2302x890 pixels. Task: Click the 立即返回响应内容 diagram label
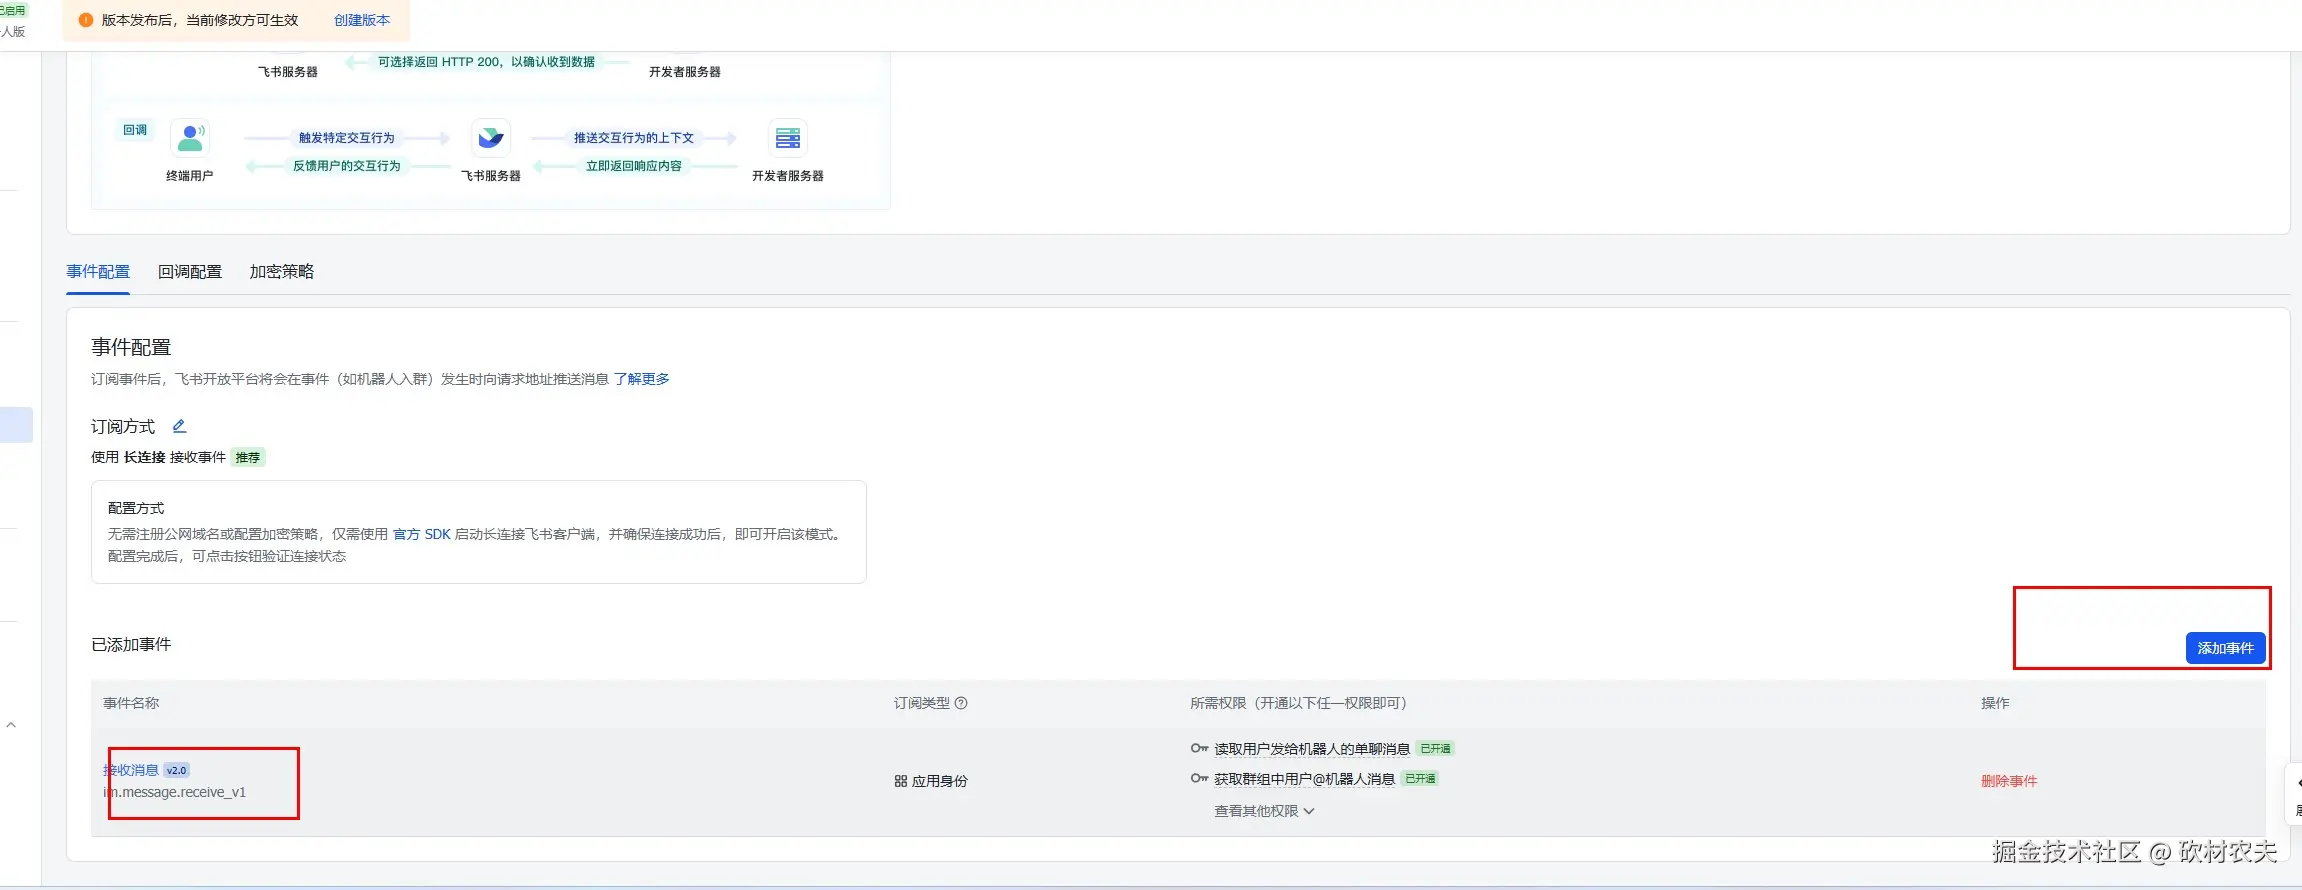(x=634, y=166)
